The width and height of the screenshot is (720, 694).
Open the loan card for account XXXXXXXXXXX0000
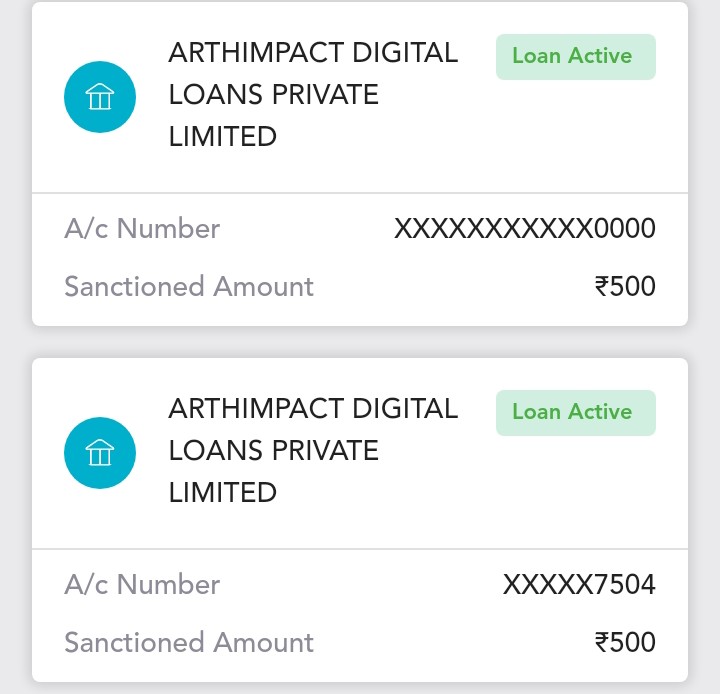click(360, 164)
